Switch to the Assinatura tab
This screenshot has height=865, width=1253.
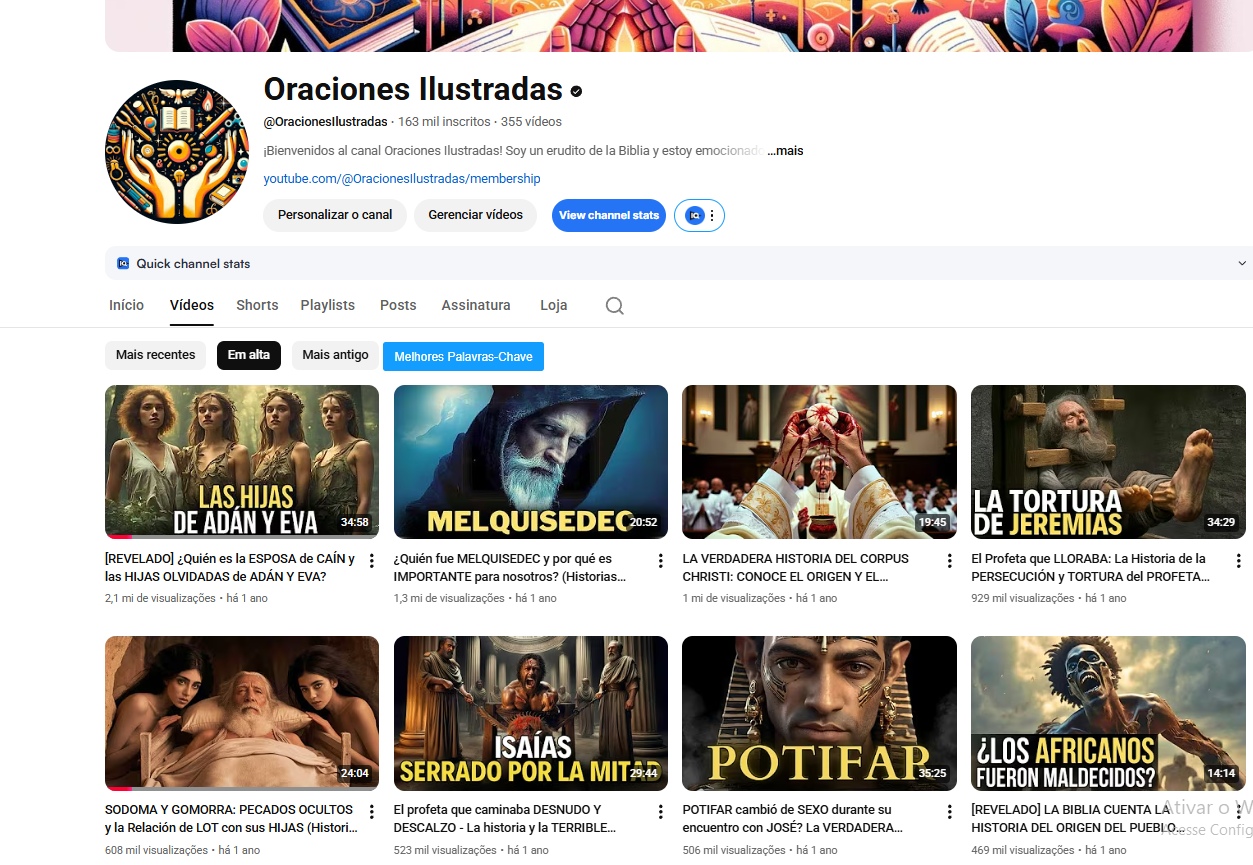[x=476, y=305]
